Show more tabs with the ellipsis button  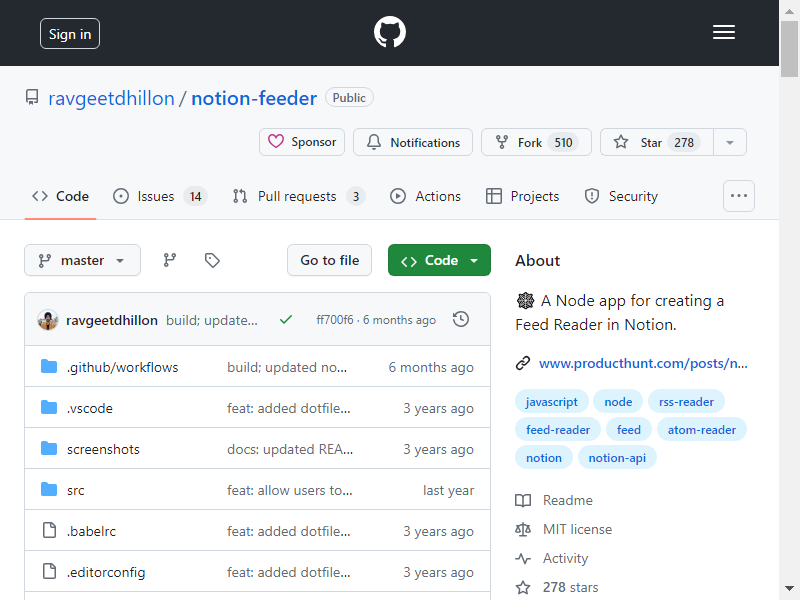[739, 196]
